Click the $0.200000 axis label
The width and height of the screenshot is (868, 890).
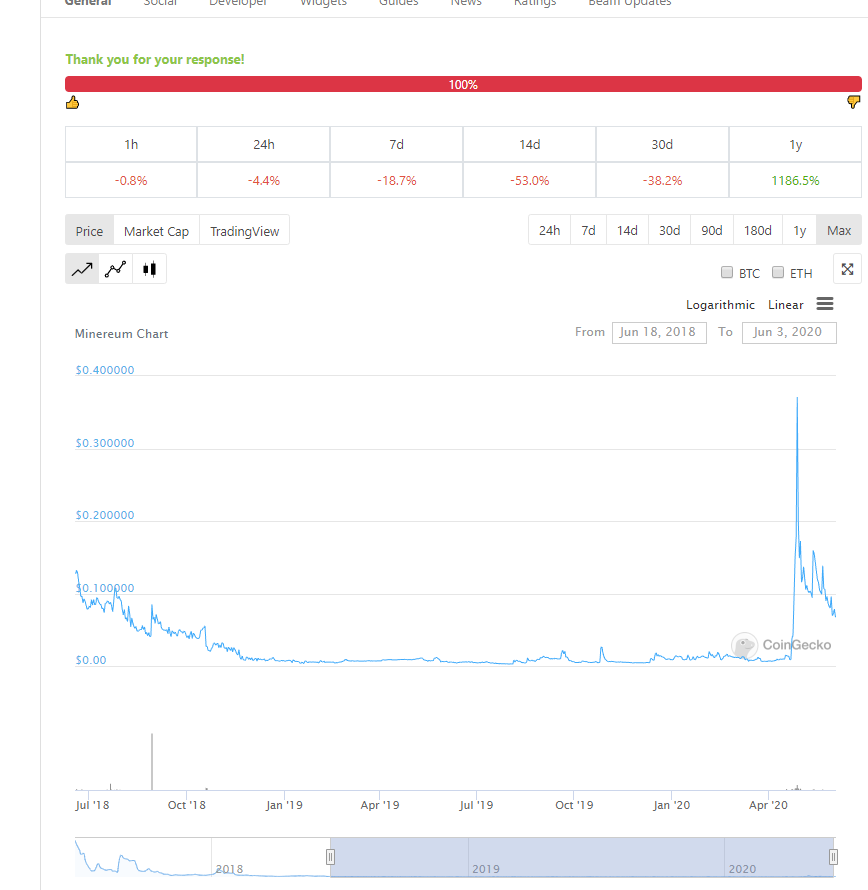coord(105,515)
